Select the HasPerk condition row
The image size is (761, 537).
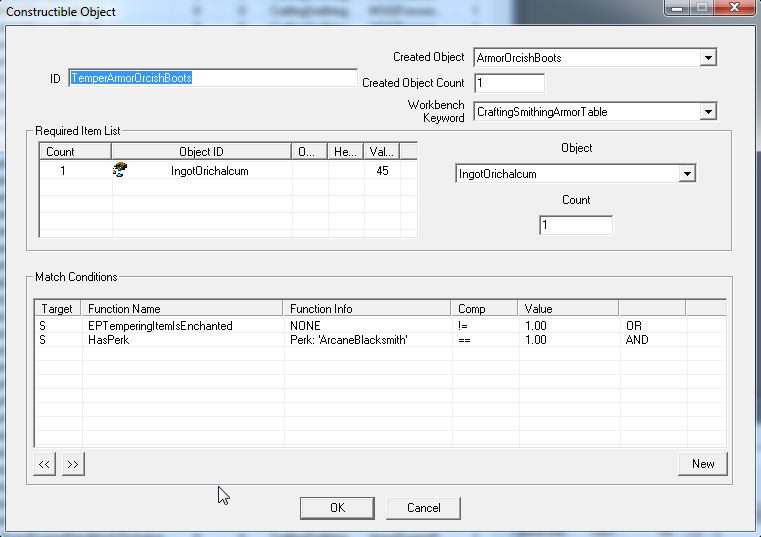pos(380,340)
